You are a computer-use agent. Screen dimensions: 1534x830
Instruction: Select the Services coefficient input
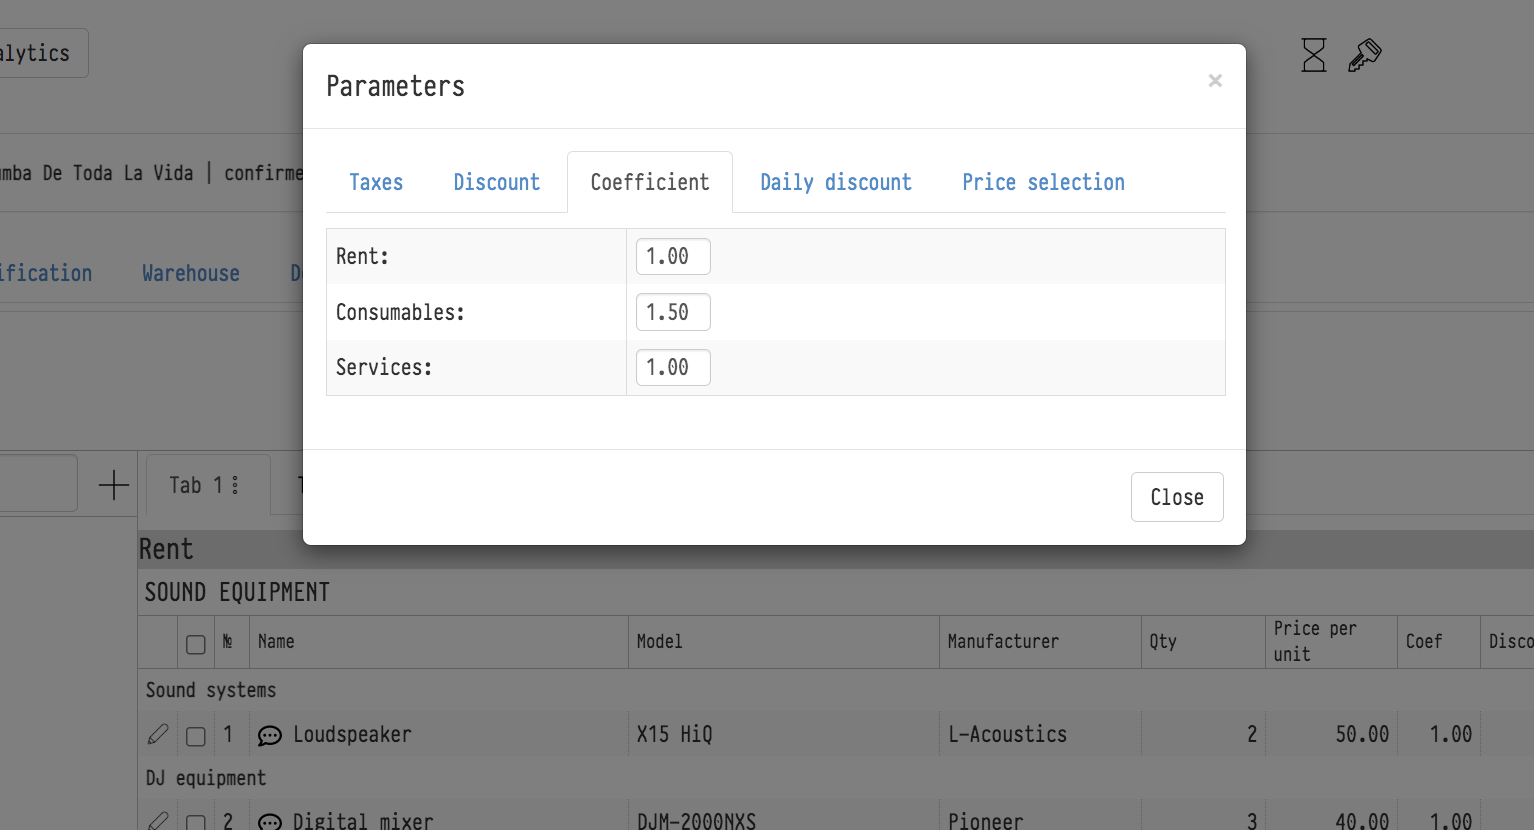pos(673,368)
